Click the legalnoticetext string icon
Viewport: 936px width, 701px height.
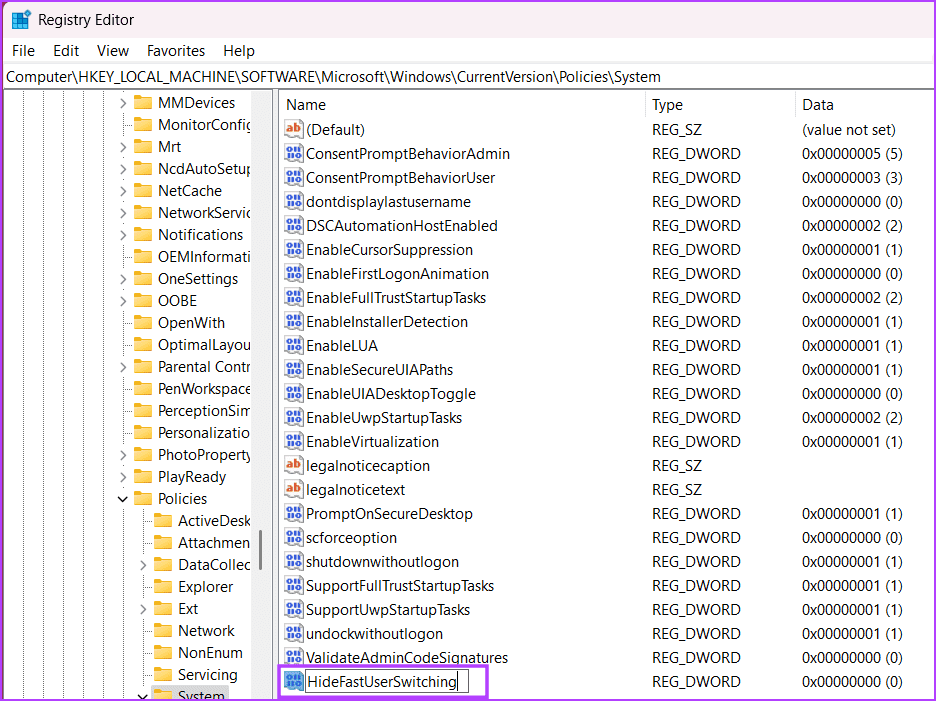point(293,489)
